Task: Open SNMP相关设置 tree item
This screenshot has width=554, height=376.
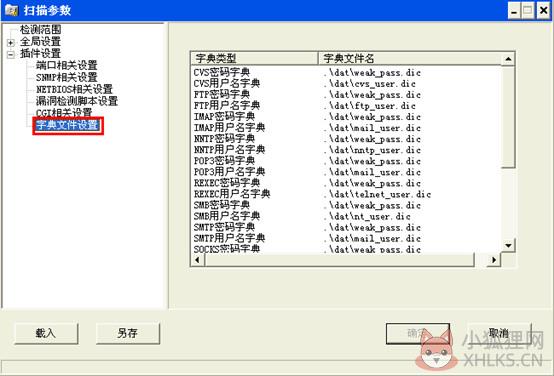Action: 66,77
